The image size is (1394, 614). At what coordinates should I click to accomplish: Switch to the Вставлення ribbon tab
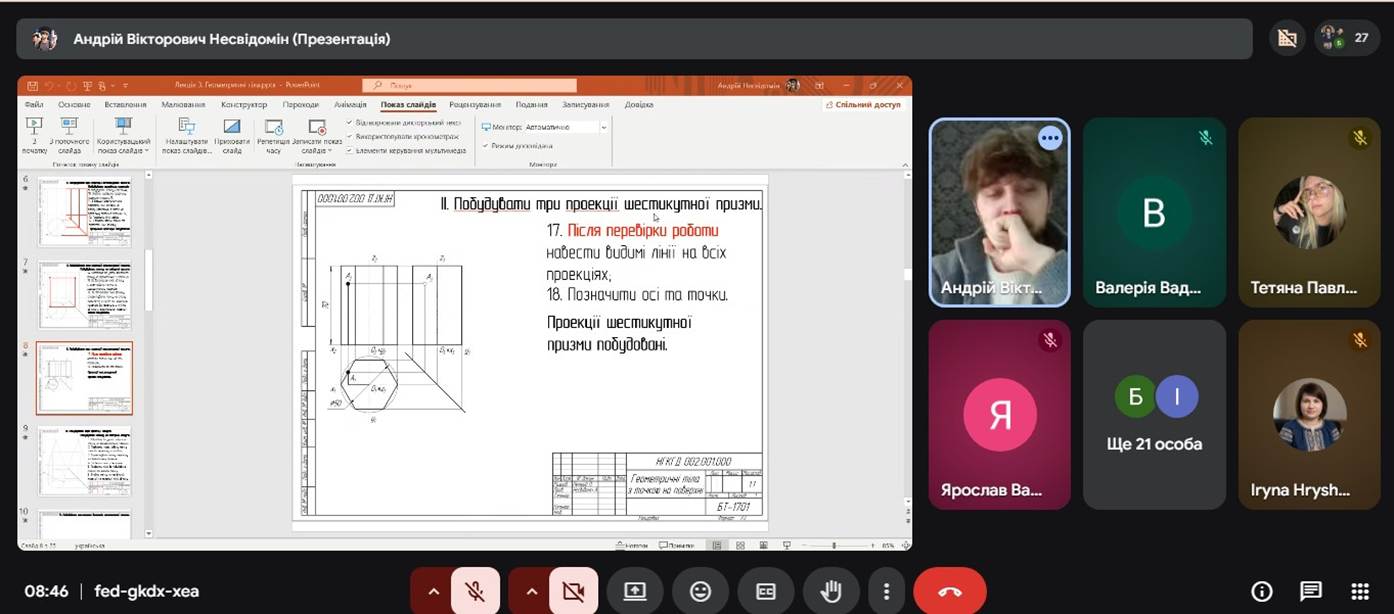coord(125,104)
